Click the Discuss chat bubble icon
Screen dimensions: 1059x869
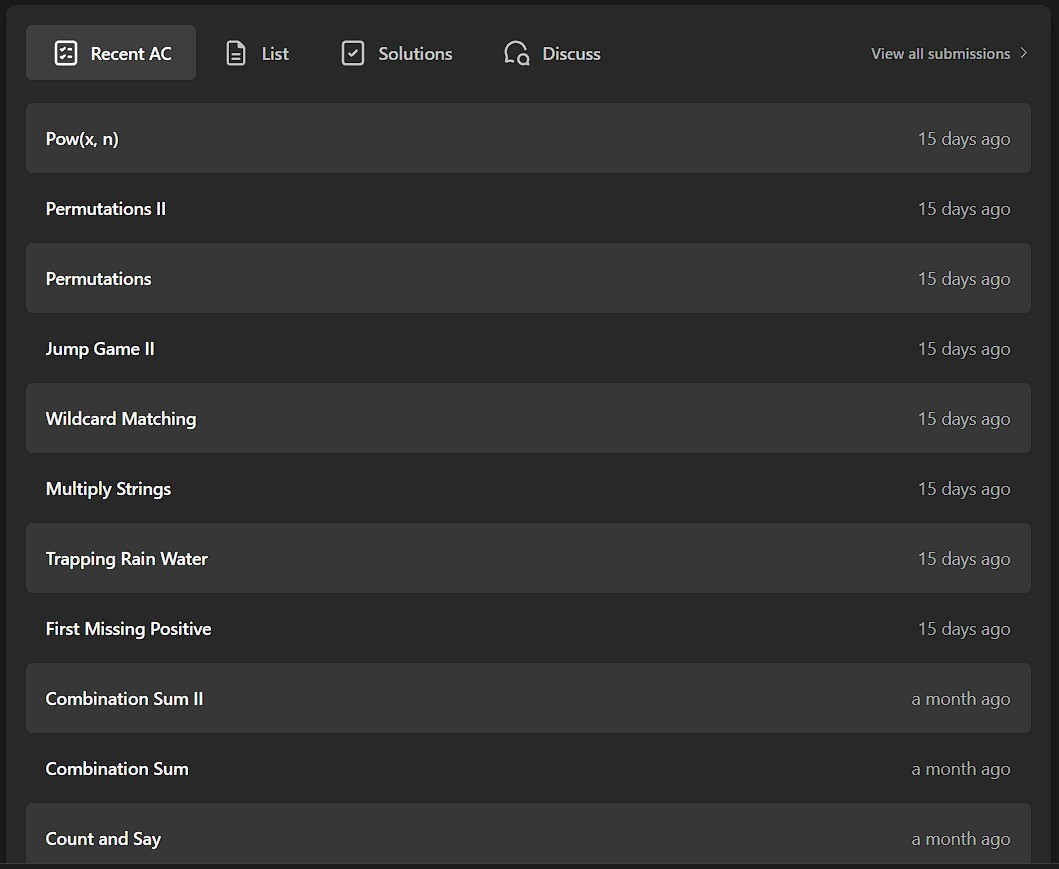pos(516,53)
